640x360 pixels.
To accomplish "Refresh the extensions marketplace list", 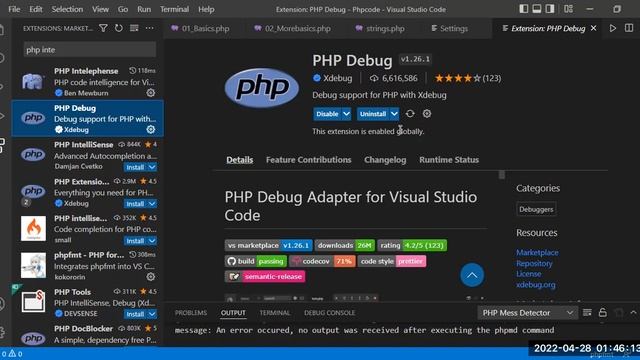I will [x=118, y=28].
